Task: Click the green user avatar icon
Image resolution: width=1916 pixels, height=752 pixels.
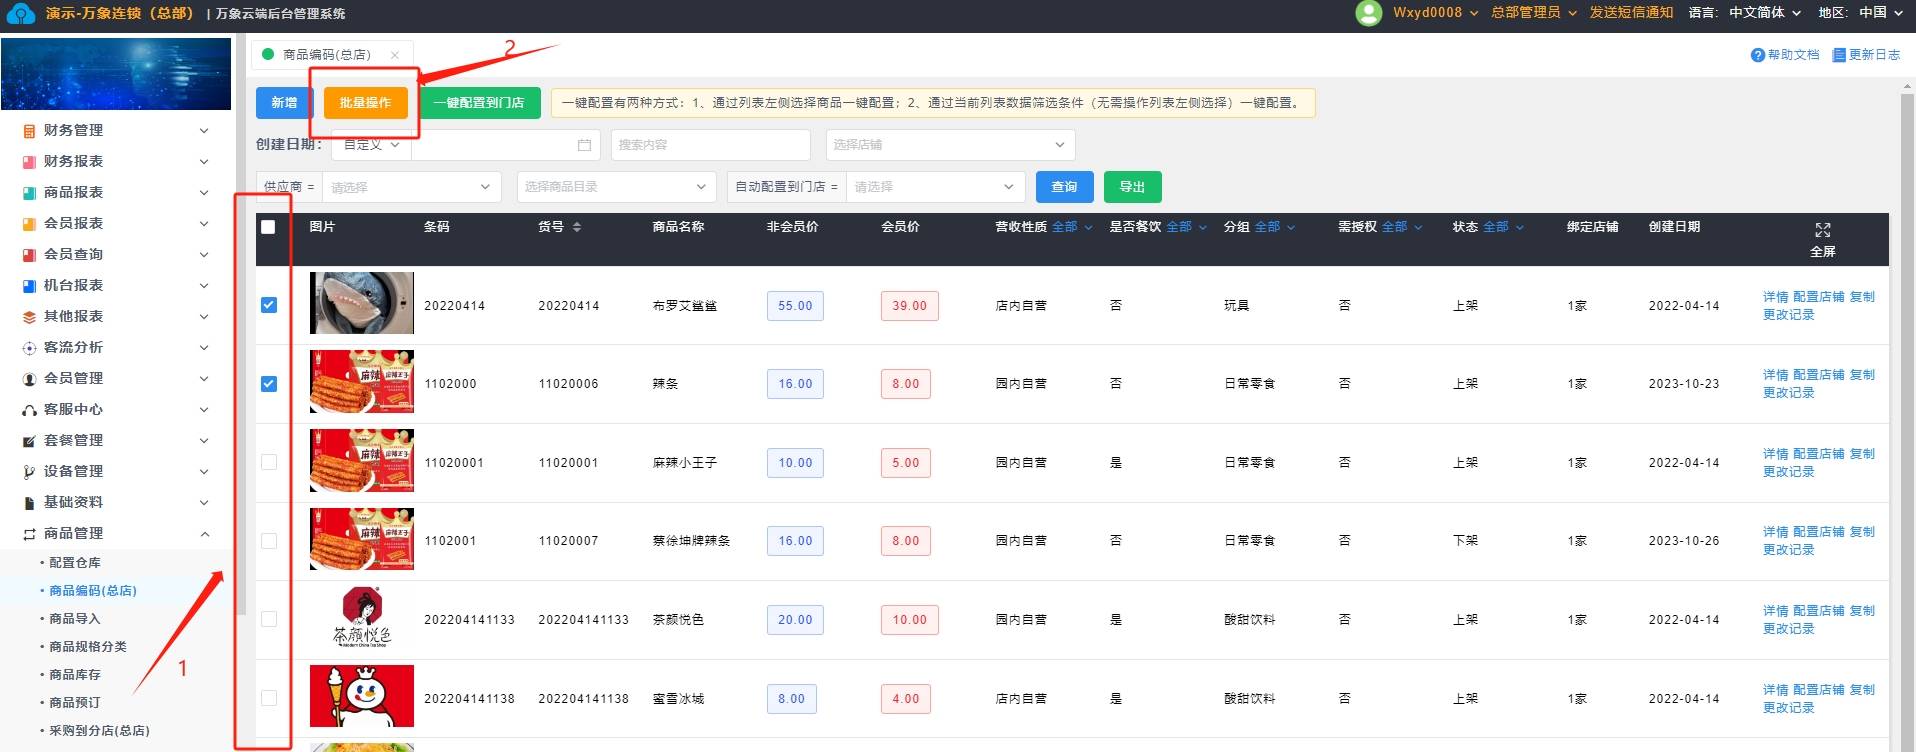Action: tap(1368, 13)
